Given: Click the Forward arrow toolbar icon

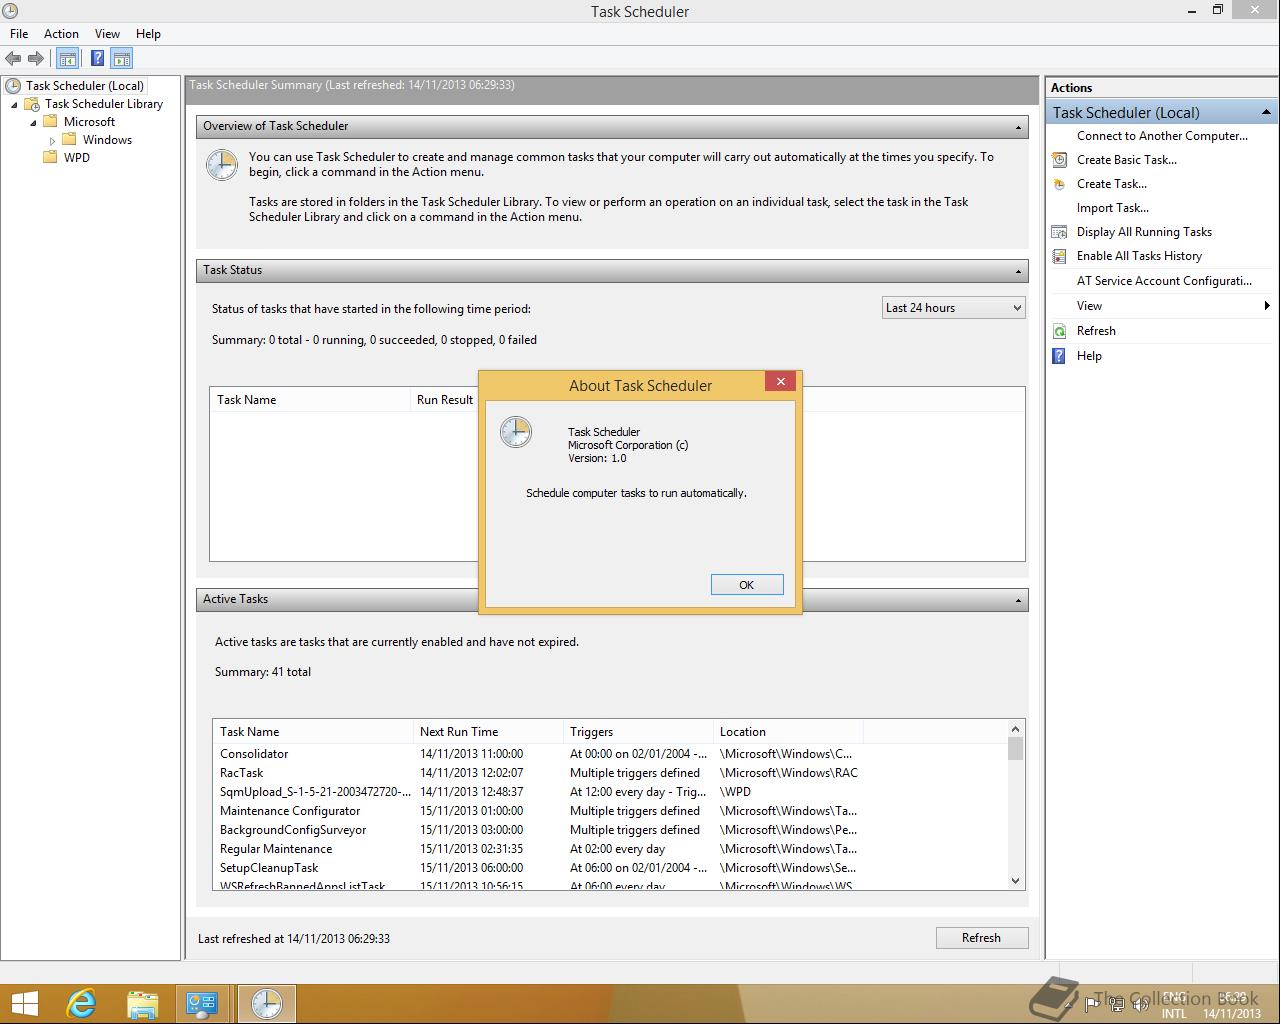Looking at the screenshot, I should pyautogui.click(x=36, y=59).
